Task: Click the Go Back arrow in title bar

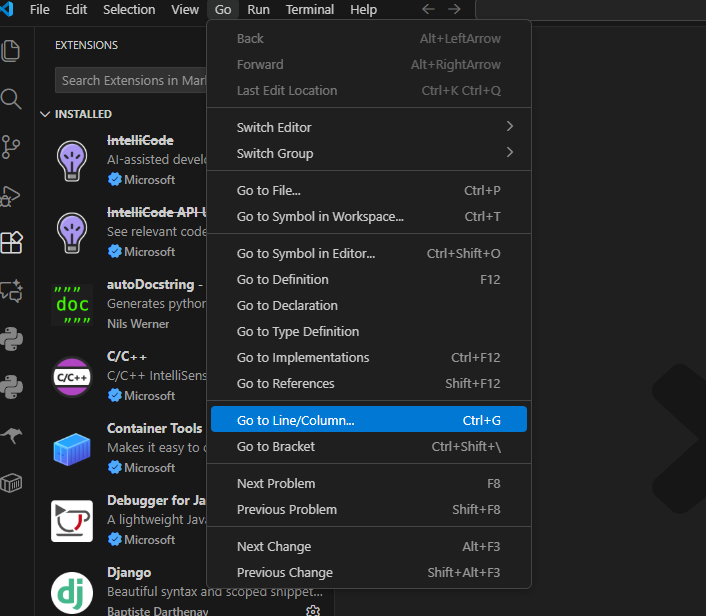Action: (428, 9)
